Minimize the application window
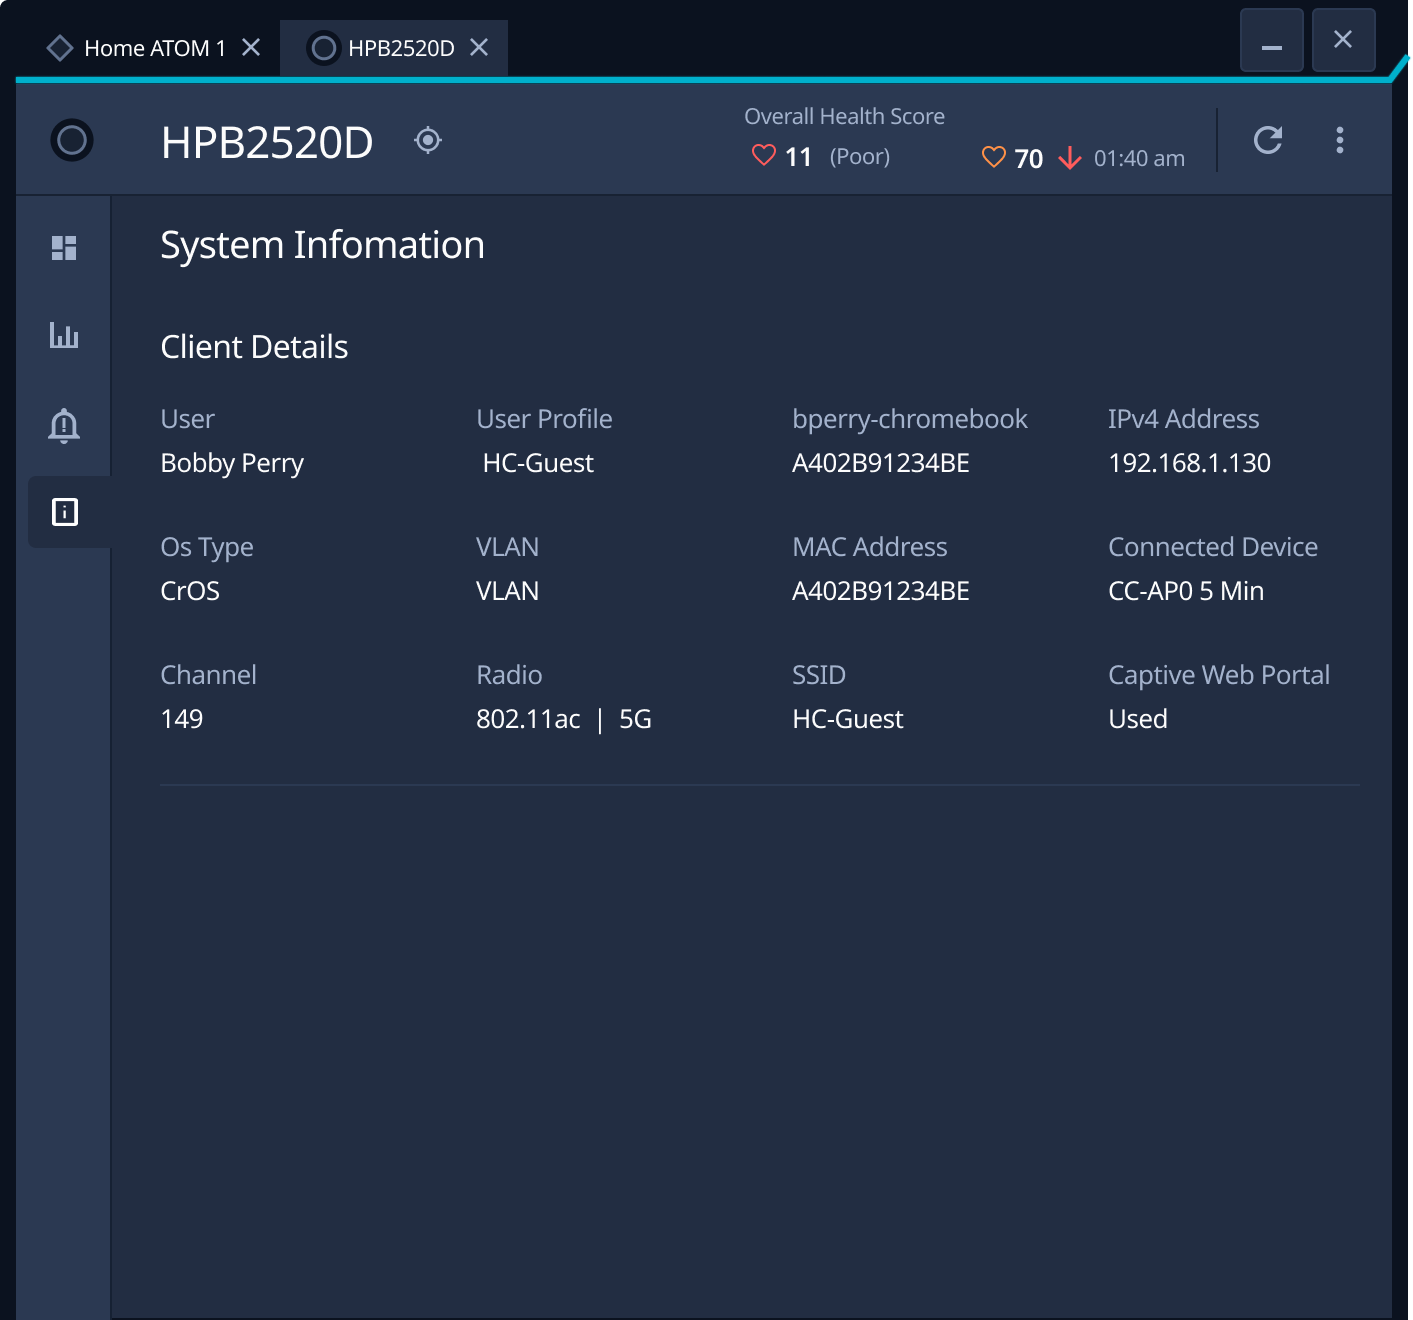This screenshot has height=1320, width=1413. click(1271, 41)
